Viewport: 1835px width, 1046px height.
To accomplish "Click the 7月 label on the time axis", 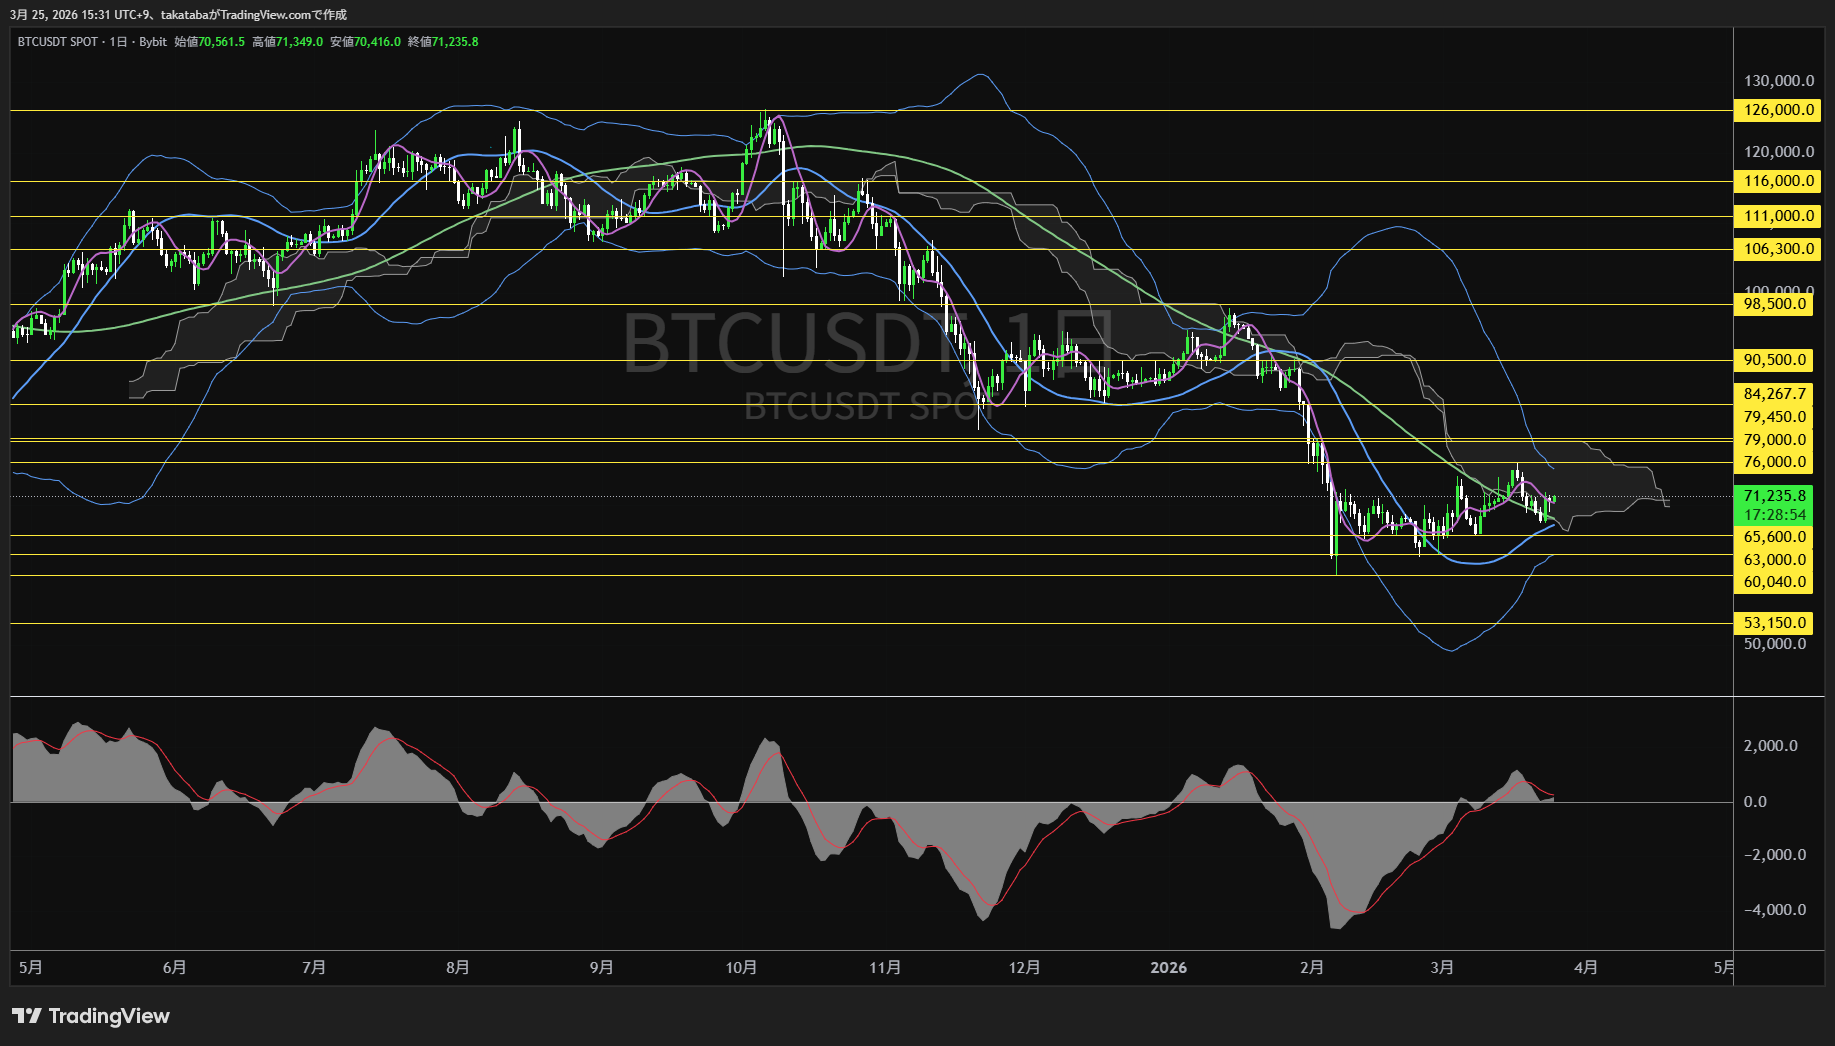I will pyautogui.click(x=314, y=967).
